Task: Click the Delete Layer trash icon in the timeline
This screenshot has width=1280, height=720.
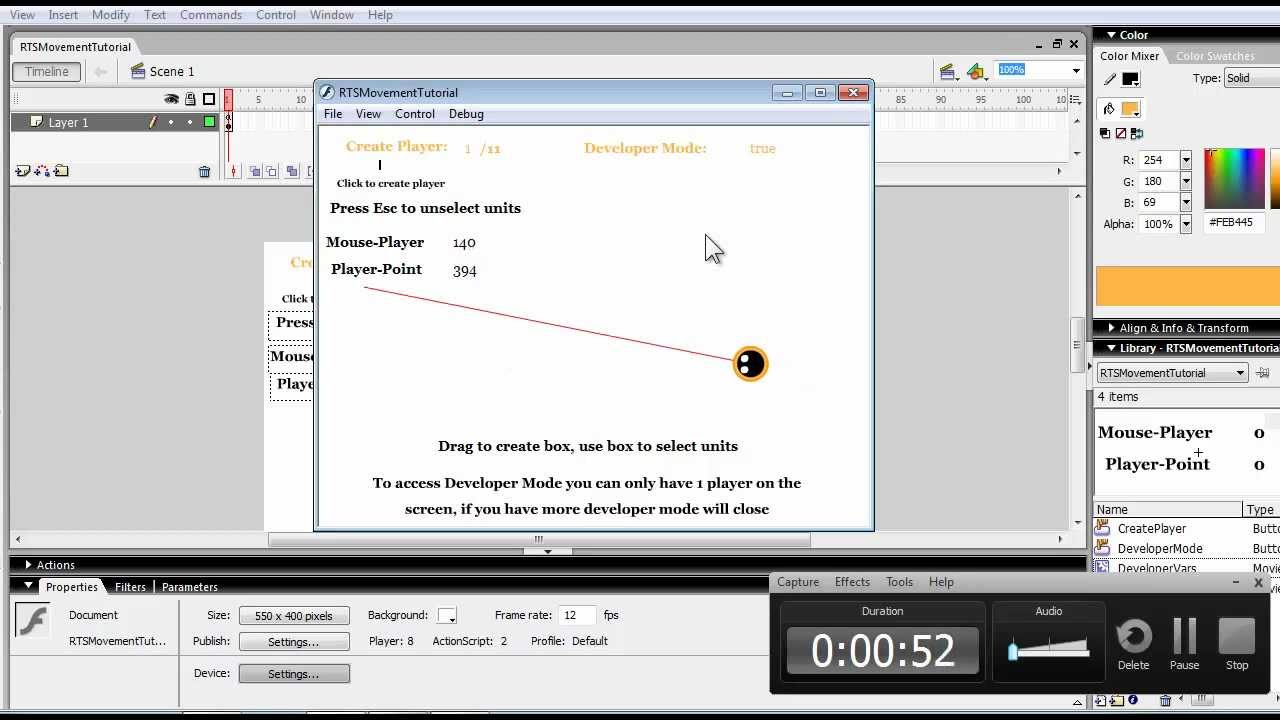Action: pos(205,172)
